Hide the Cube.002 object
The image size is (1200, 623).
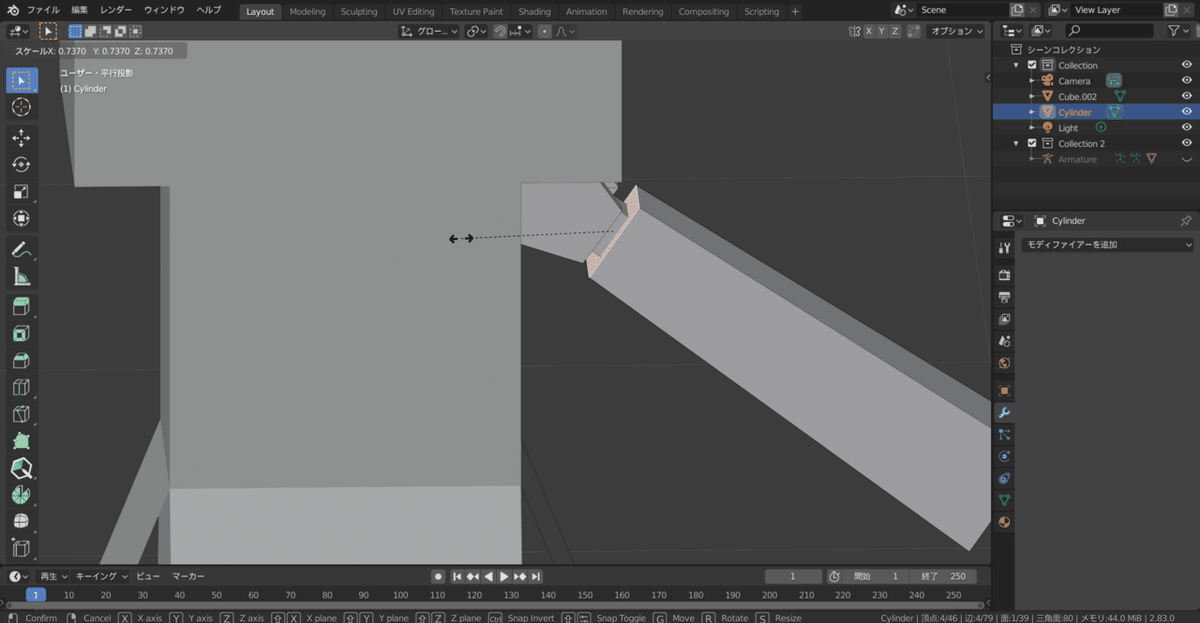(1187, 97)
